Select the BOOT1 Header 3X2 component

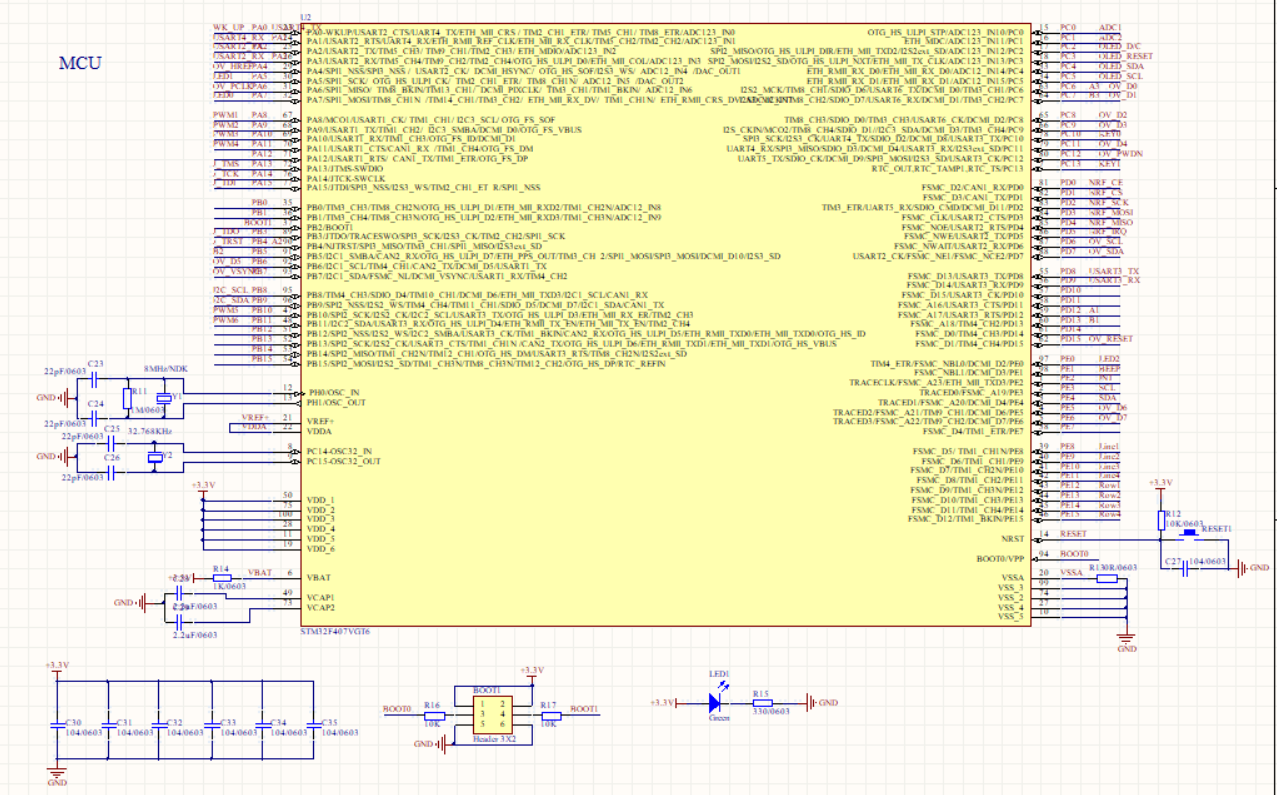pyautogui.click(x=486, y=716)
